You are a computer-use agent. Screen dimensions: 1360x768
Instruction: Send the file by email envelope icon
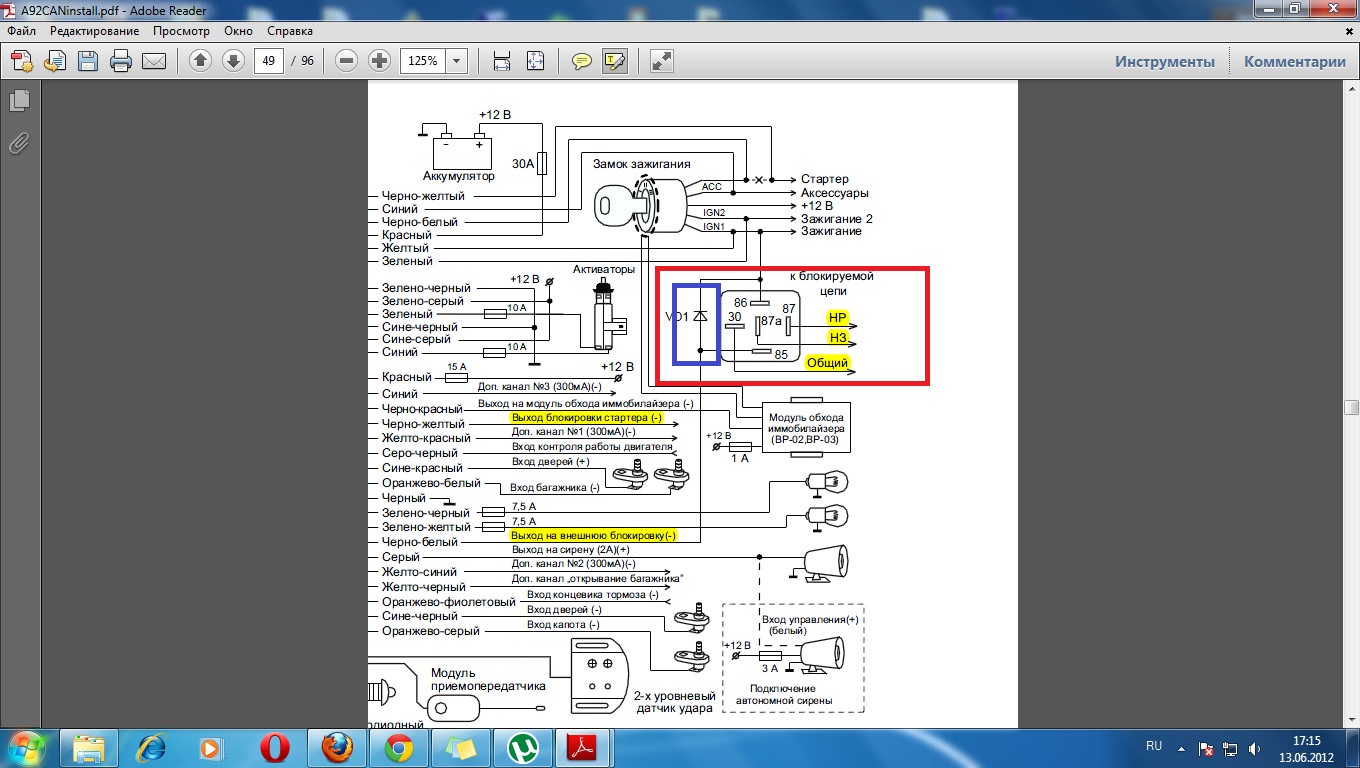(x=154, y=61)
